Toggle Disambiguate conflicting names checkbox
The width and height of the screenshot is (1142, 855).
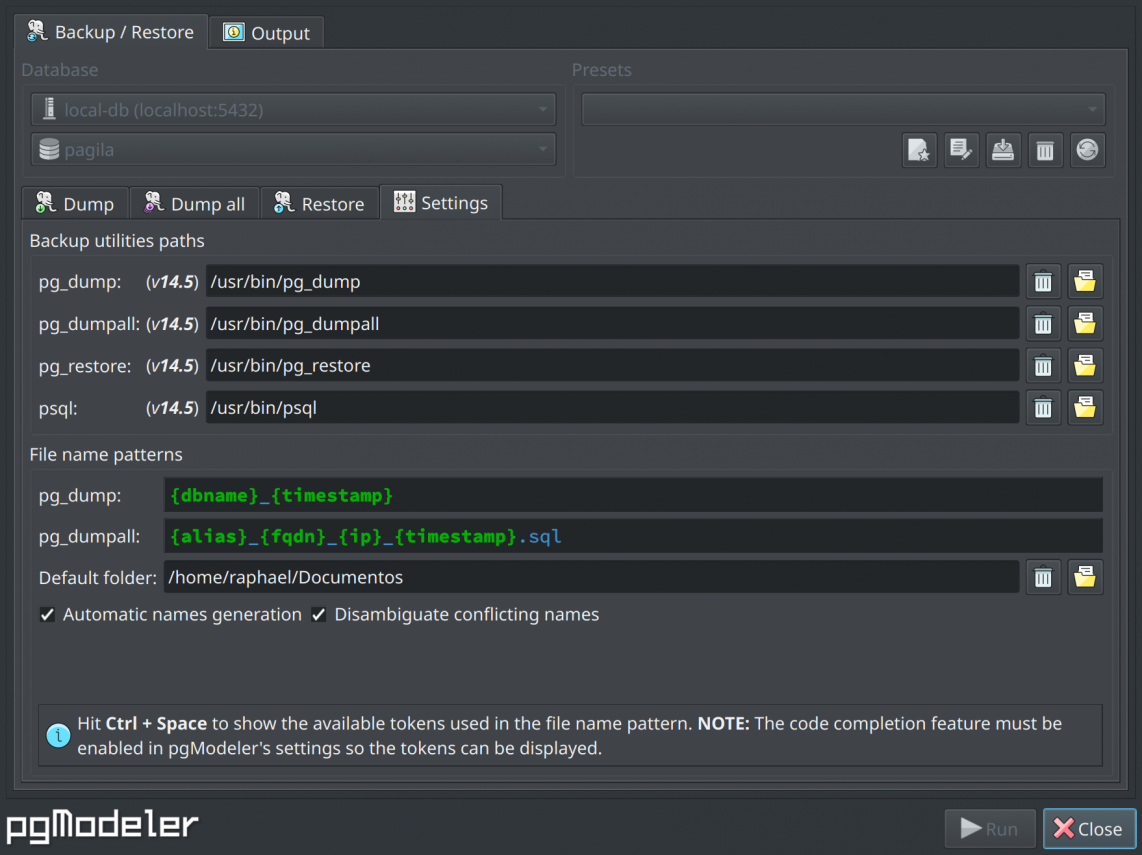point(318,615)
